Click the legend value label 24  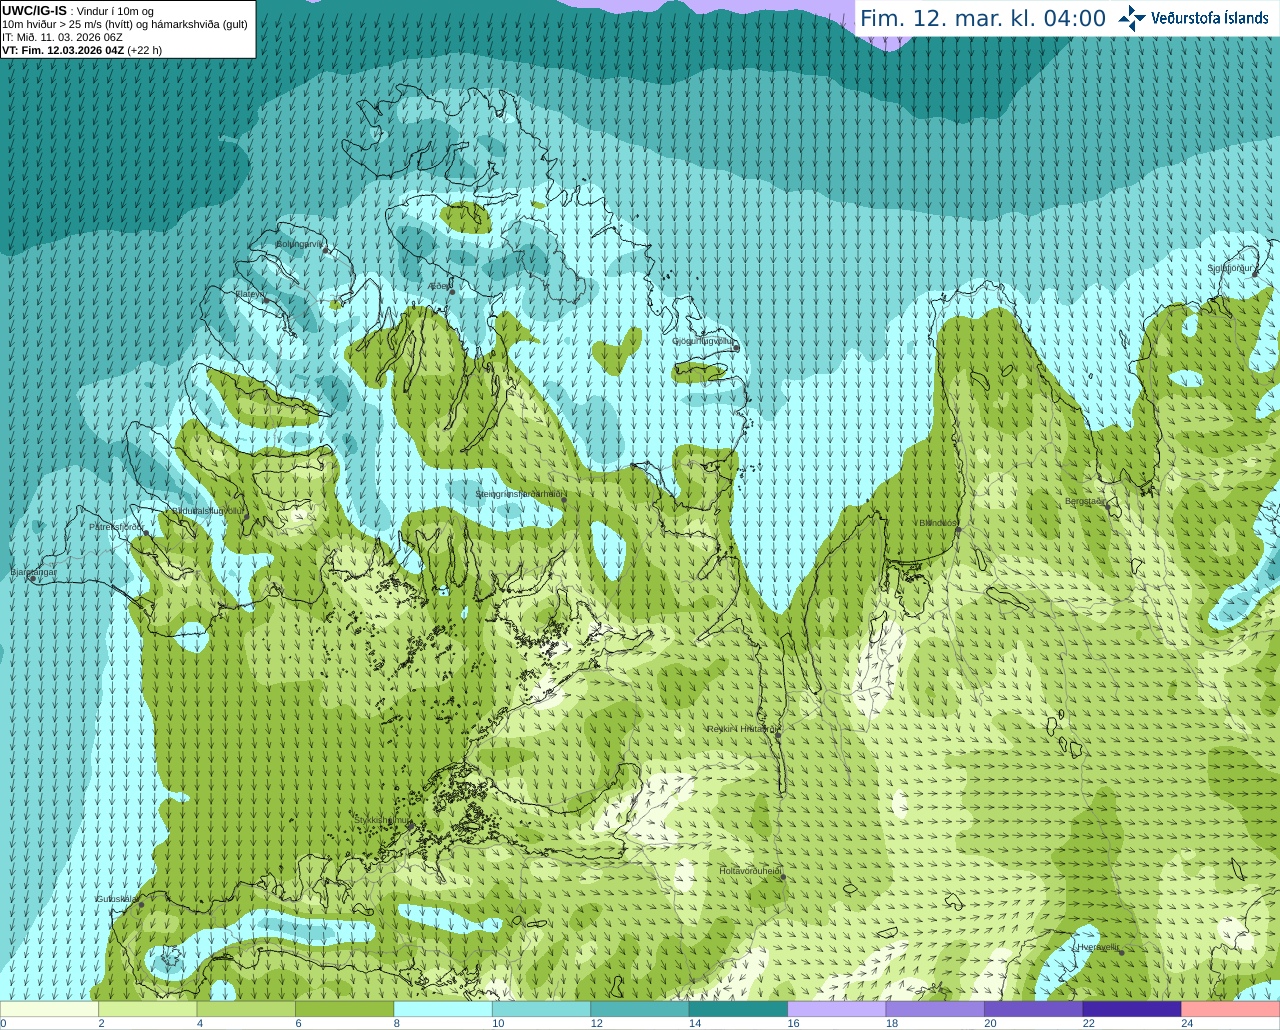pos(1187,1023)
